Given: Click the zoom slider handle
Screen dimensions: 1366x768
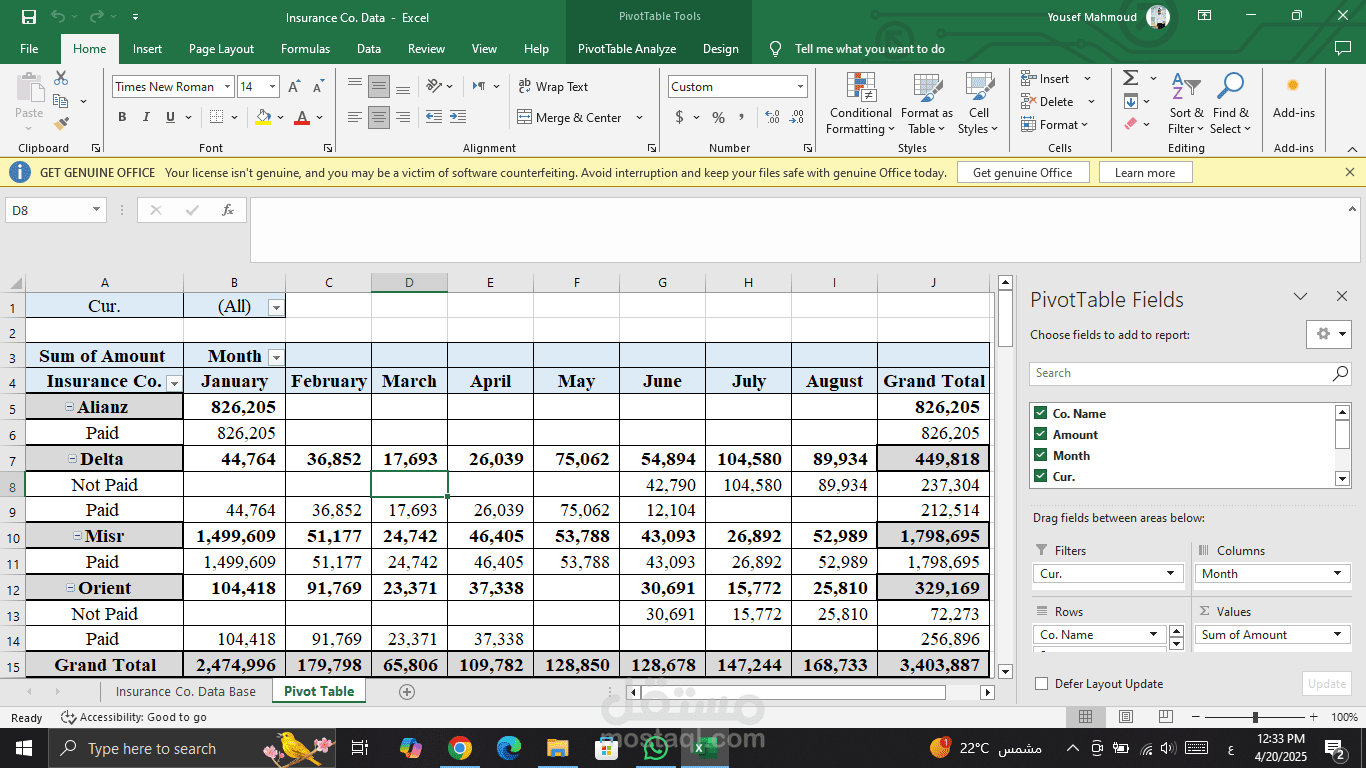Looking at the screenshot, I should pos(1255,717).
